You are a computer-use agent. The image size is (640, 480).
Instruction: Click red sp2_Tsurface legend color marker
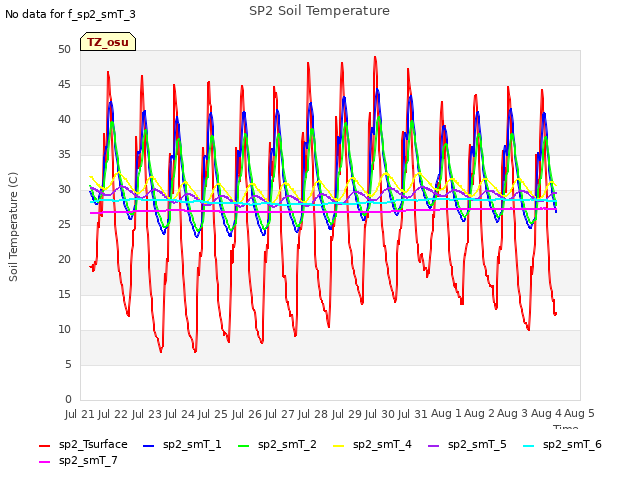point(44,446)
